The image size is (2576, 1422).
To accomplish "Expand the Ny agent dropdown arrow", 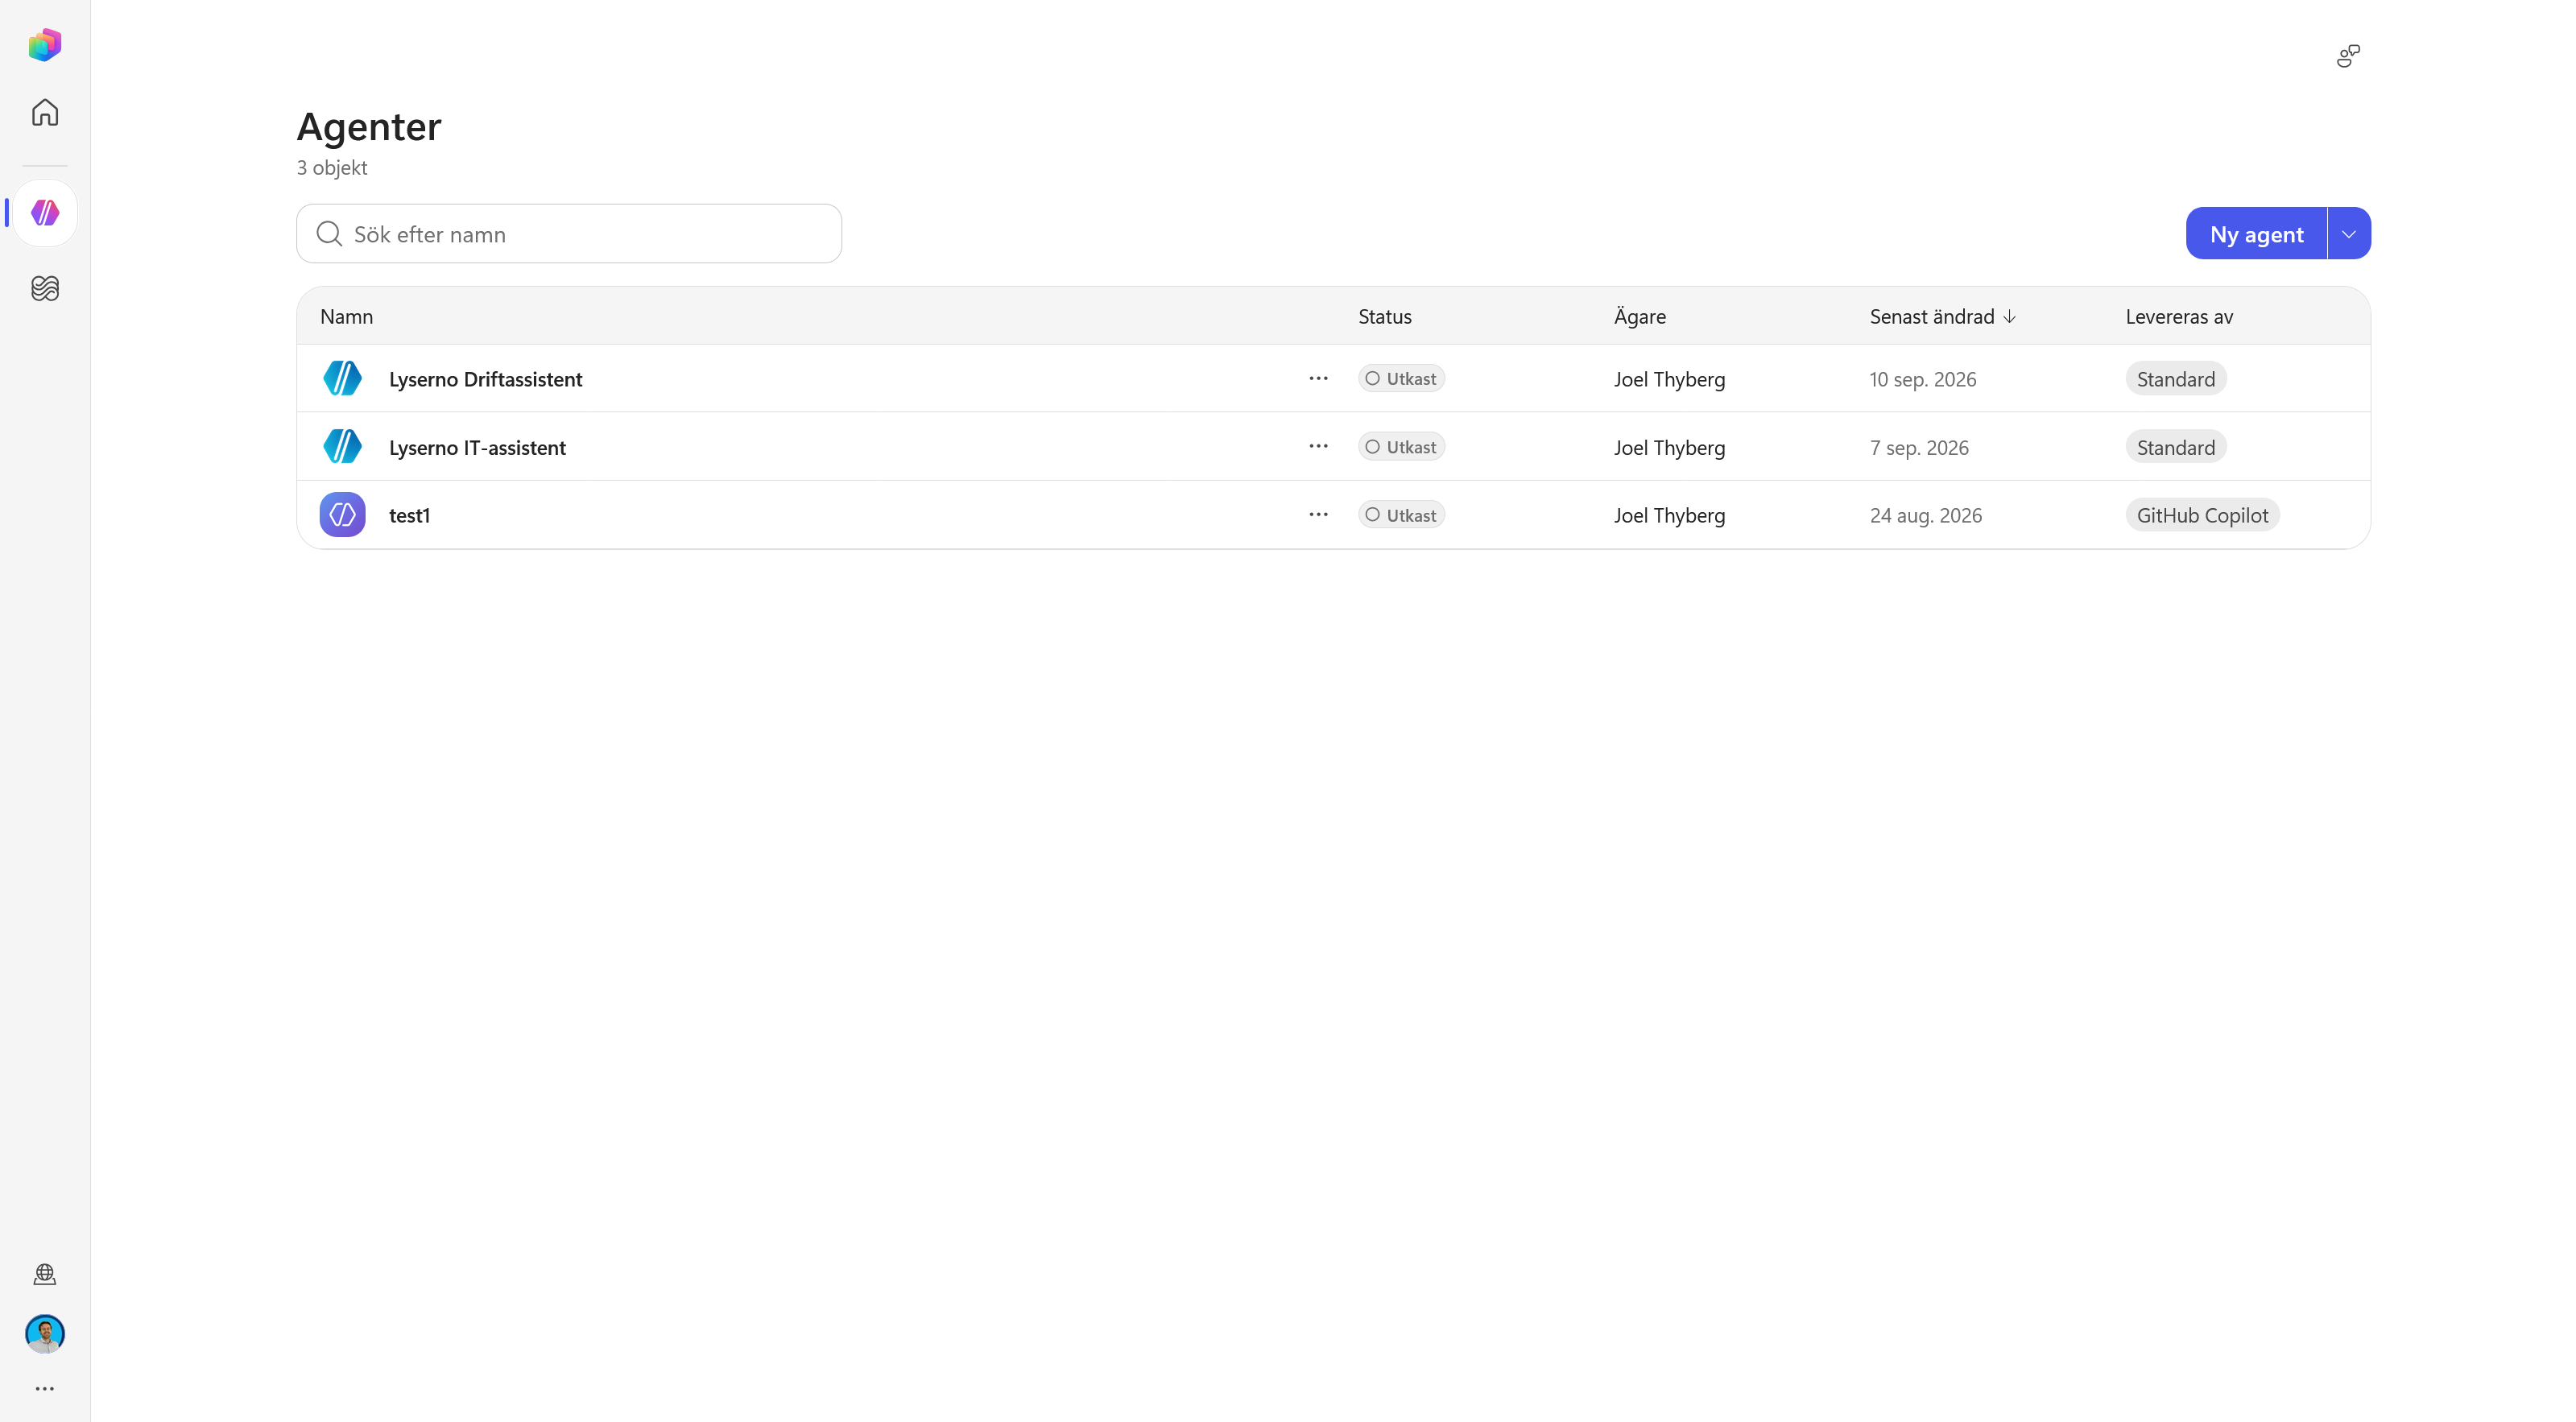I will click(x=2349, y=233).
